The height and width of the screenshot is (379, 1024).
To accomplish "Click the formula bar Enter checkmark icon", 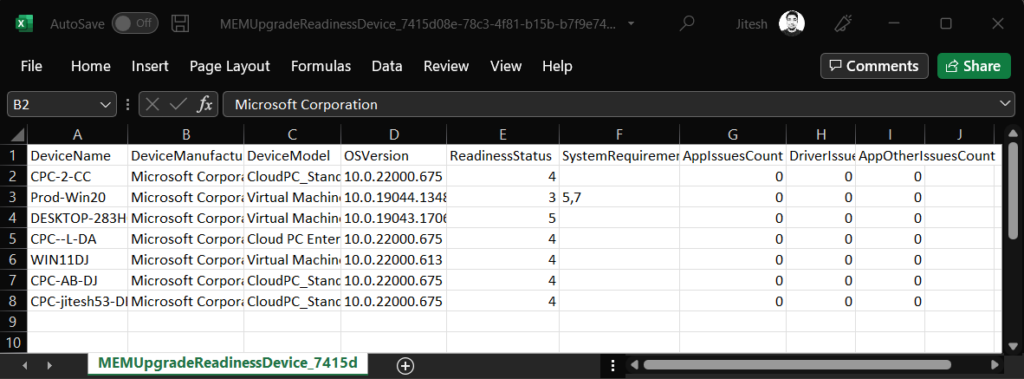I will (x=178, y=105).
